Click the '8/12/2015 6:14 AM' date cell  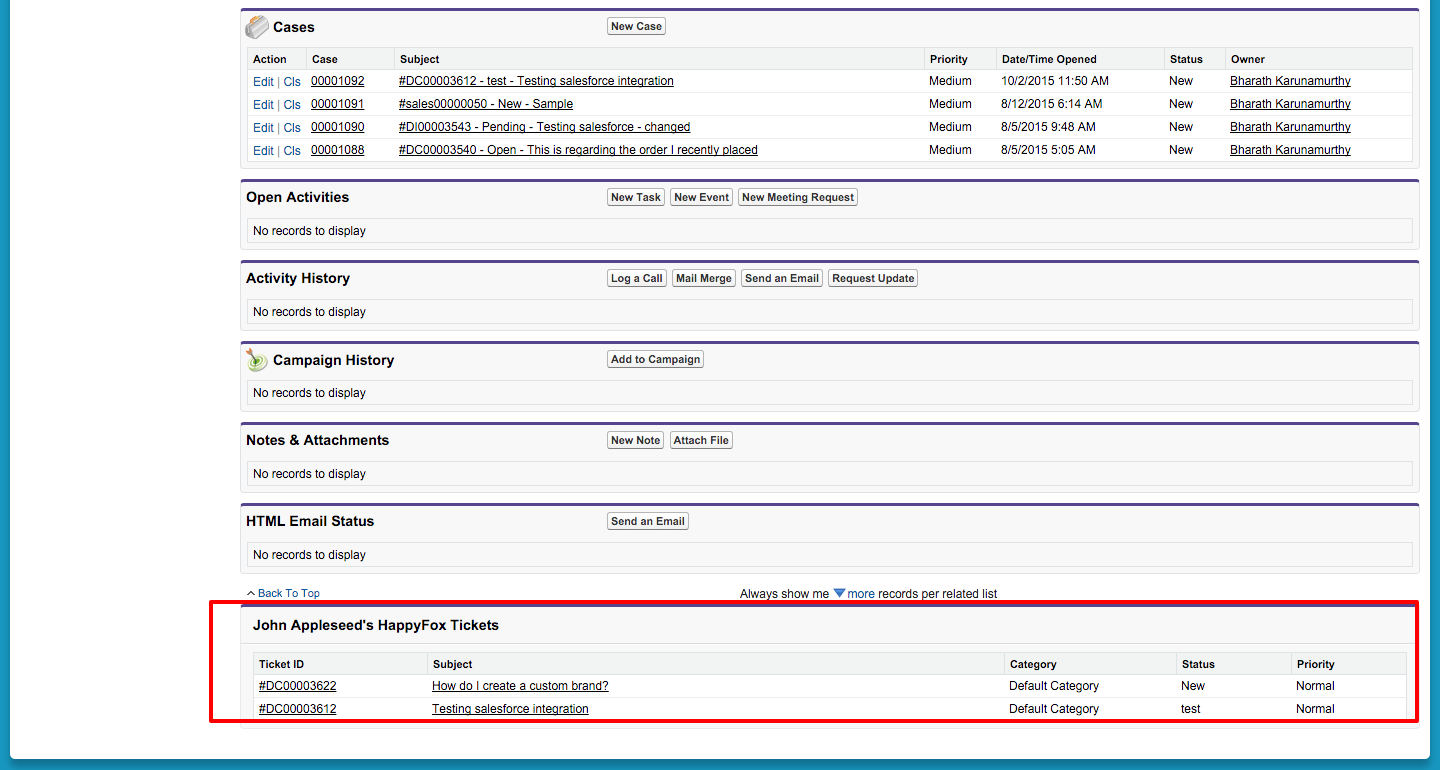(1052, 104)
